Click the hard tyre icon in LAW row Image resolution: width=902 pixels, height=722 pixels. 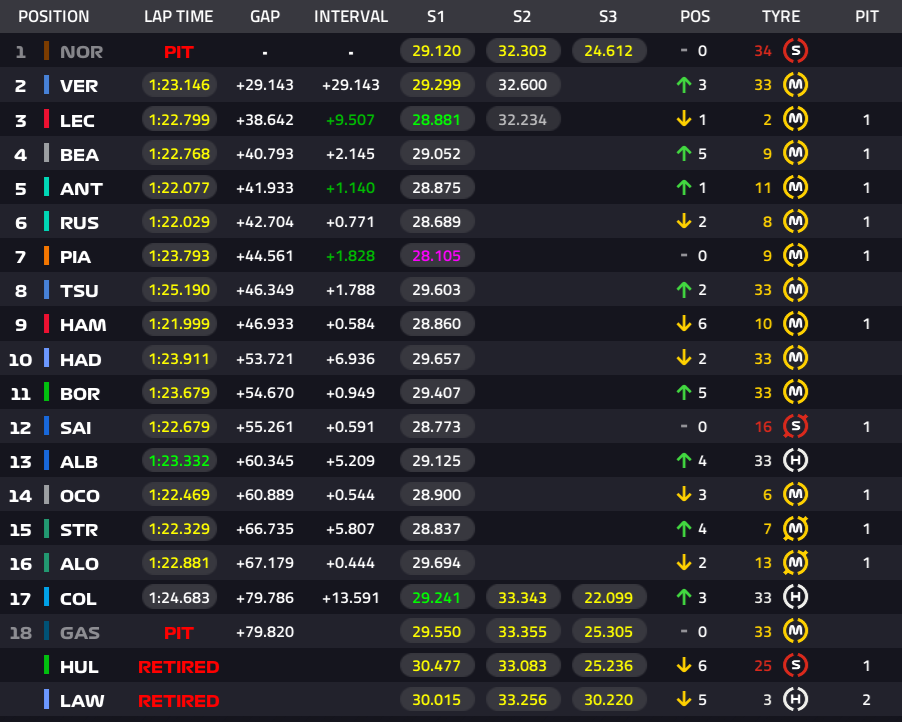pos(796,700)
